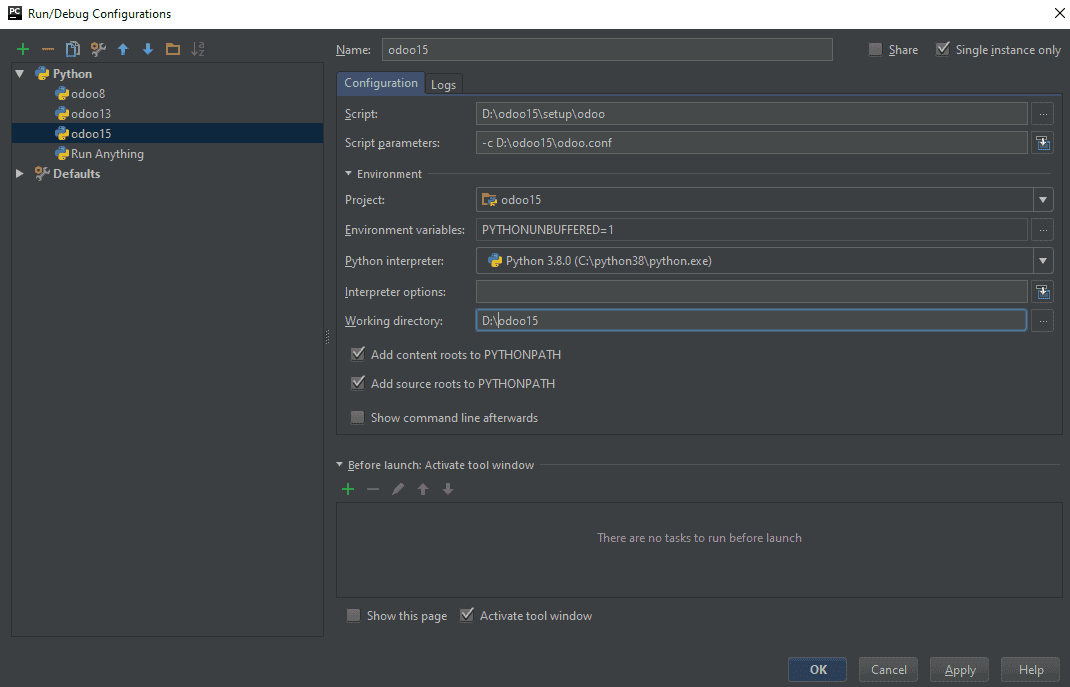Open edit configuration templates (wrench icon)
The image size is (1070, 687).
click(96, 48)
